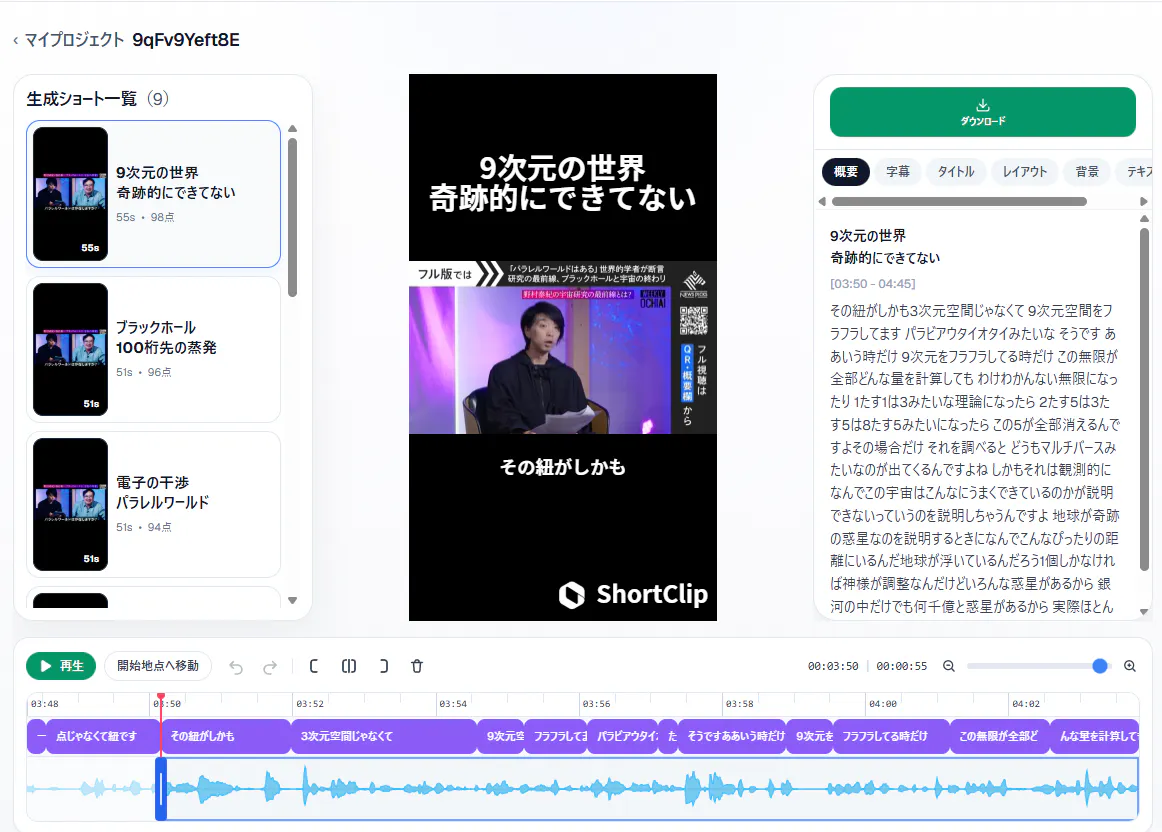The height and width of the screenshot is (832, 1162).
Task: Select the subtitle segment ending in 量を計算して
Action: tap(1094, 736)
